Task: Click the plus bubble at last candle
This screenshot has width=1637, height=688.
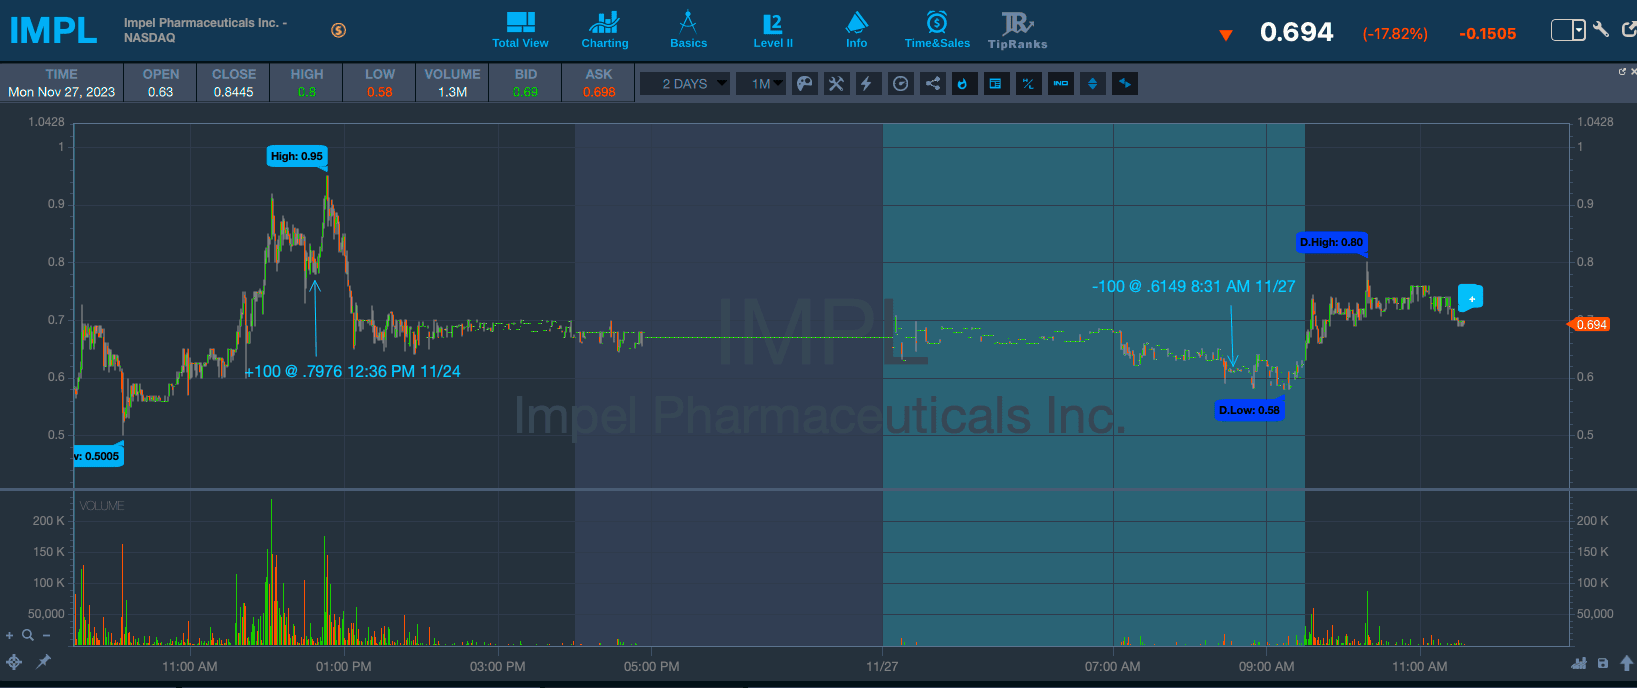Action: 1471,298
